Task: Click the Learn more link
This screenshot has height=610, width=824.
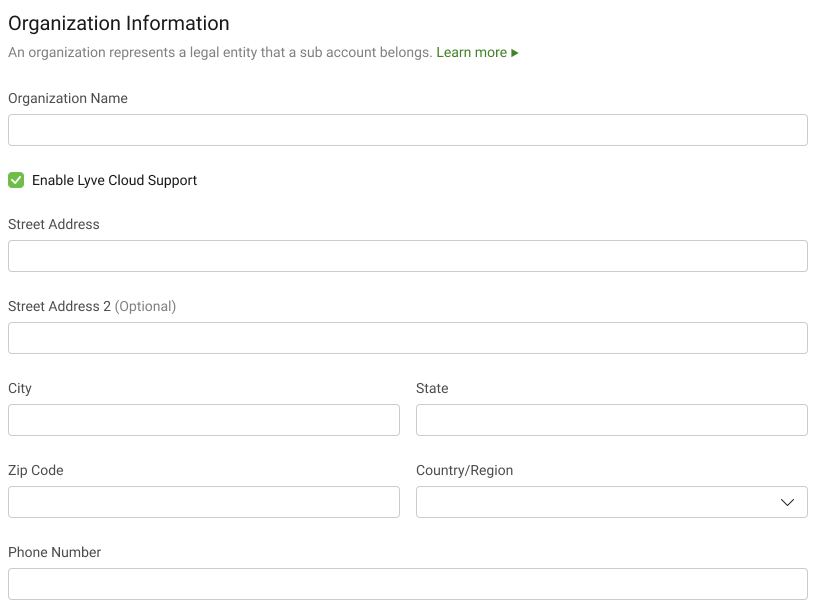Action: 471,52
